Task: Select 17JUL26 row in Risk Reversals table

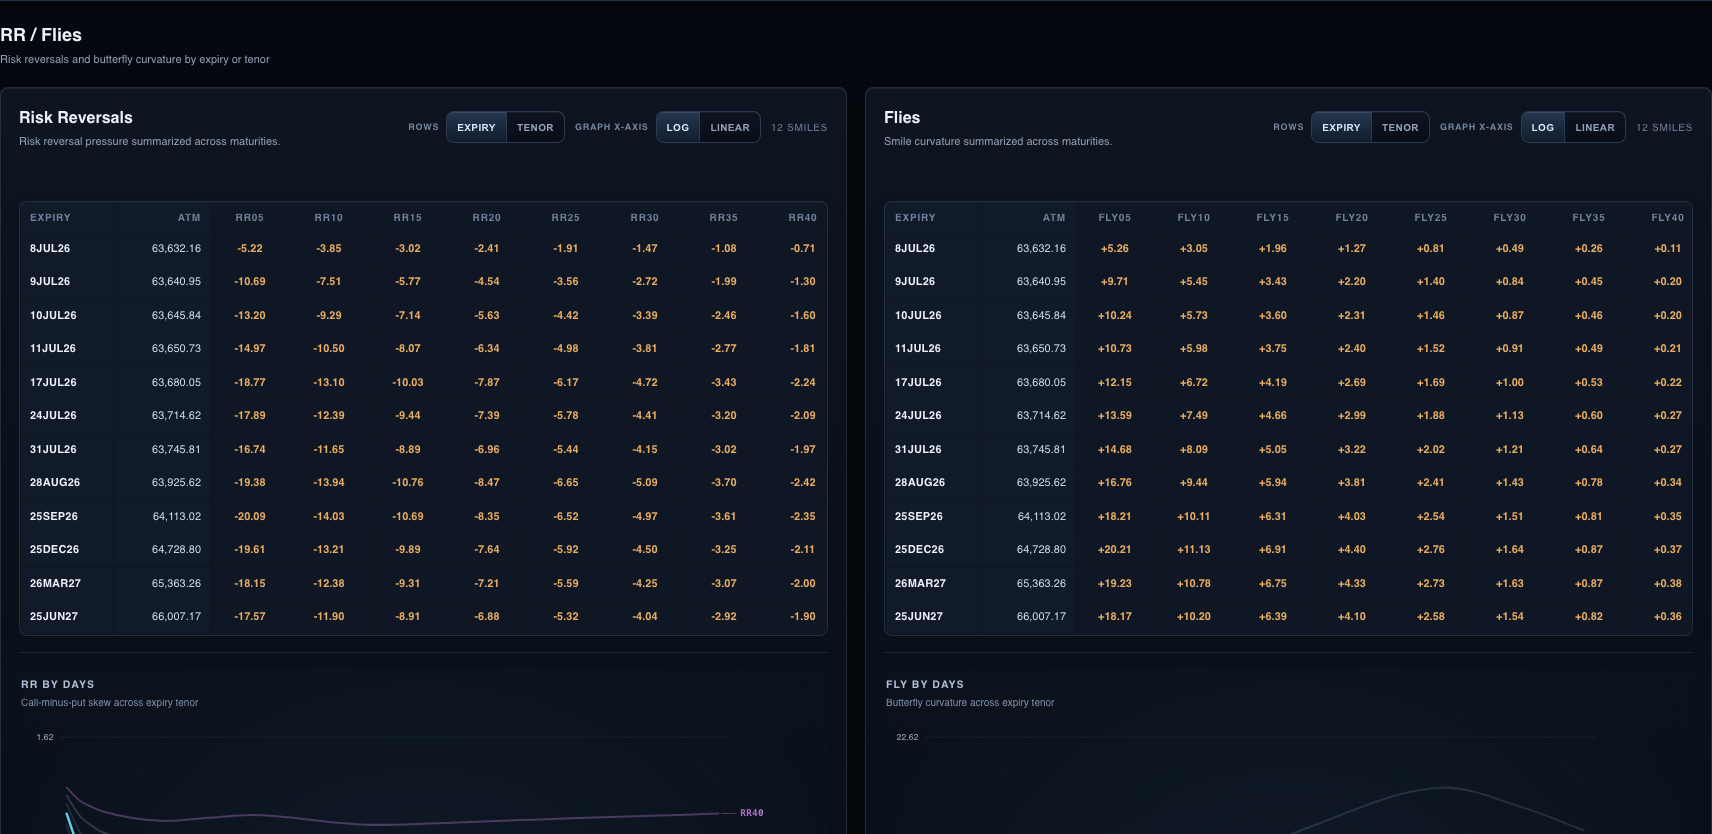Action: [x=423, y=382]
